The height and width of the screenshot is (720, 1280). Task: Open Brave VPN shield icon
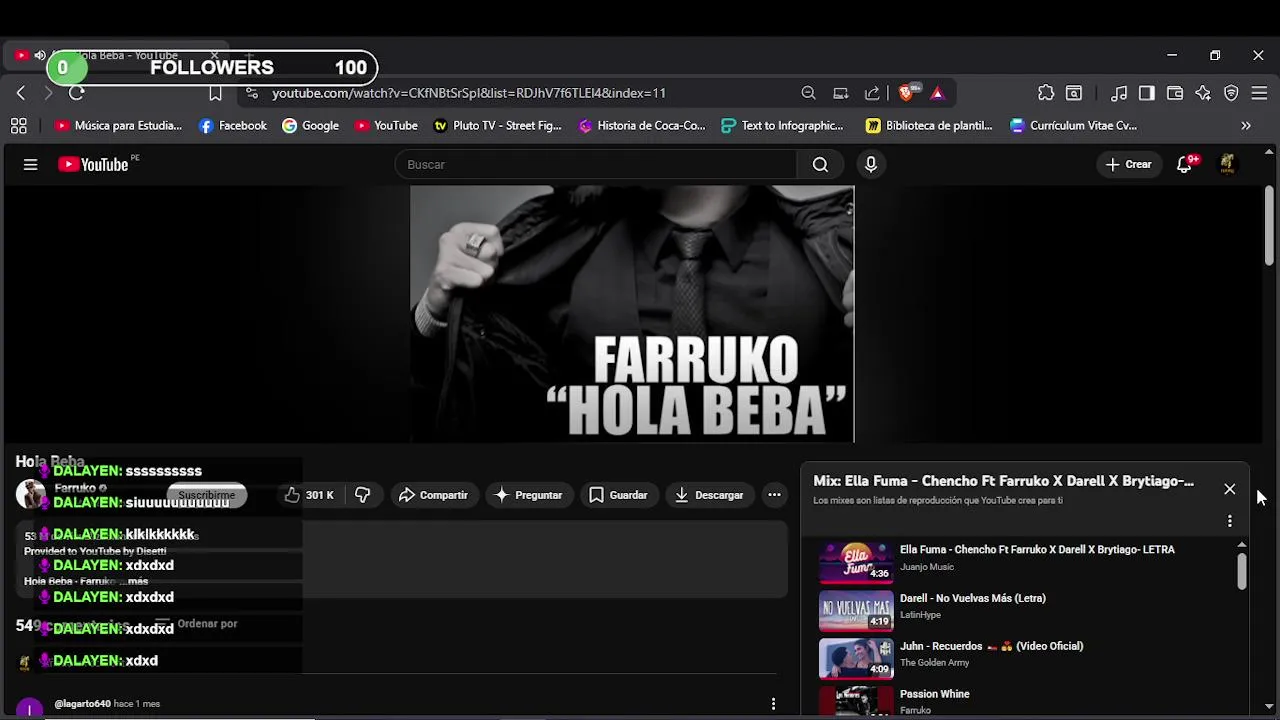1231,93
